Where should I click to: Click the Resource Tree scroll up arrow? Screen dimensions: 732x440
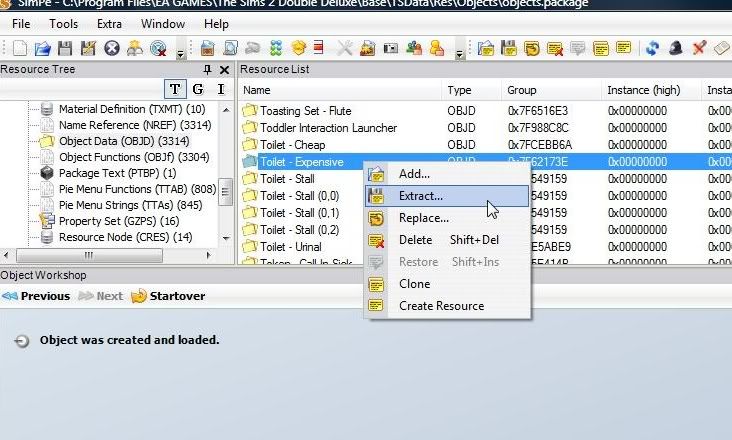click(226, 110)
